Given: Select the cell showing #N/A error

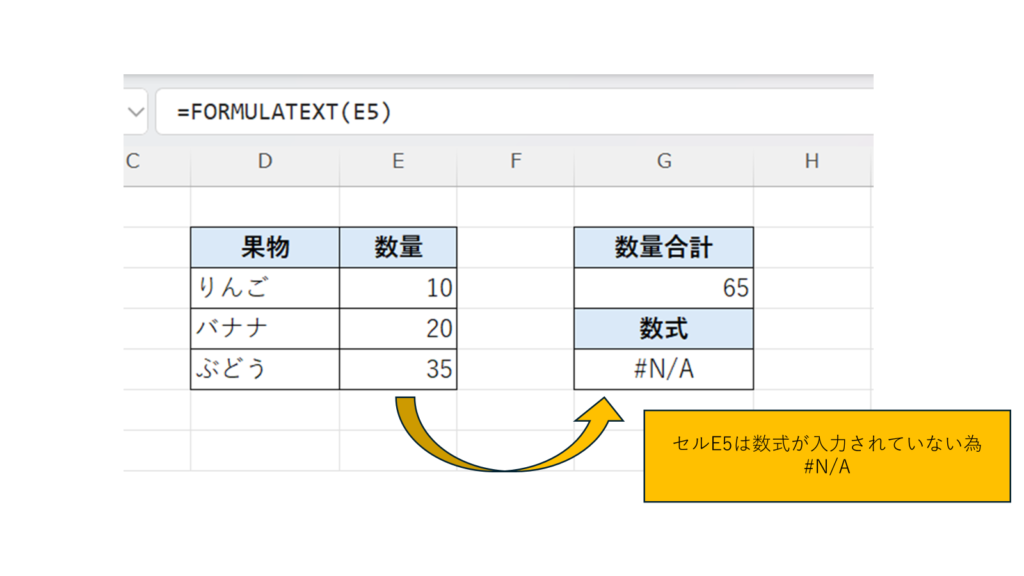Looking at the screenshot, I should 663,369.
